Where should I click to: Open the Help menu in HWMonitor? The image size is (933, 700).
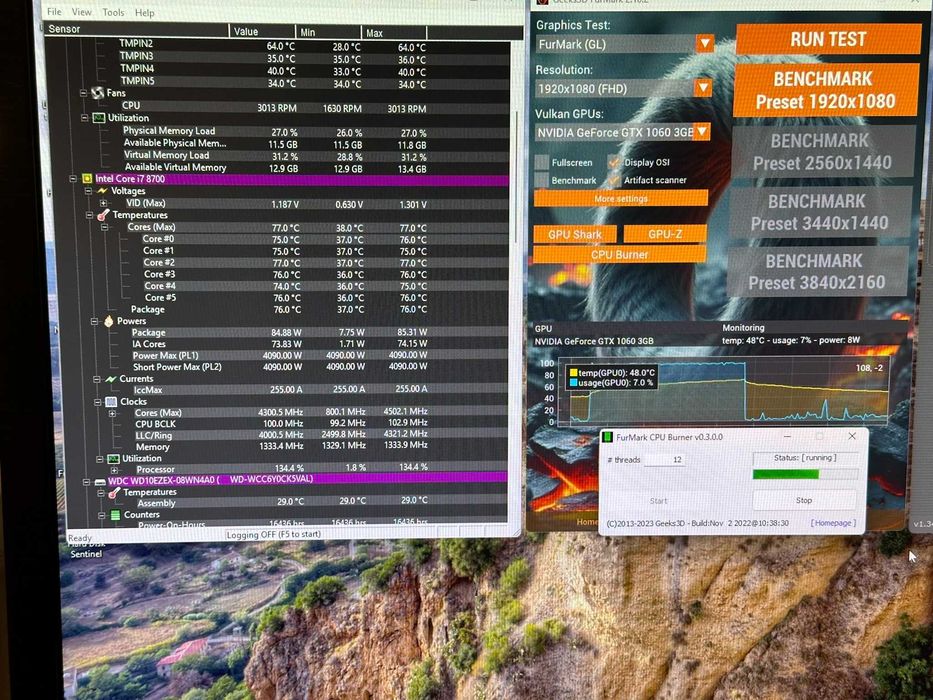145,12
